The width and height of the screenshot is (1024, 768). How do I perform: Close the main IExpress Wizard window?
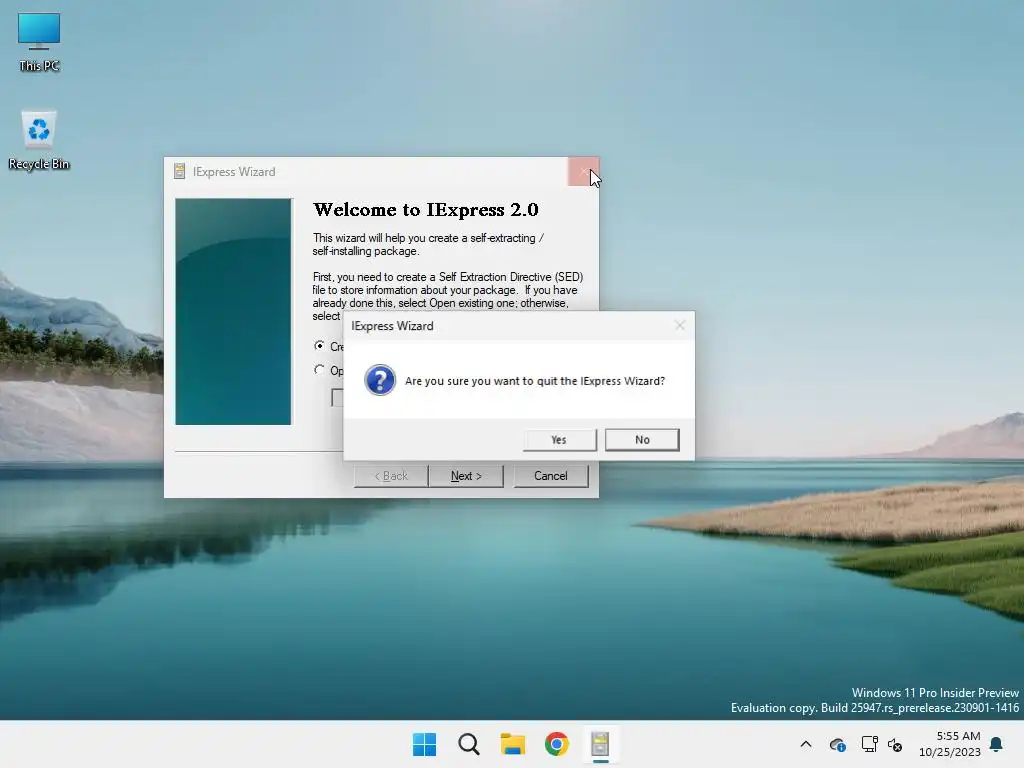[583, 171]
